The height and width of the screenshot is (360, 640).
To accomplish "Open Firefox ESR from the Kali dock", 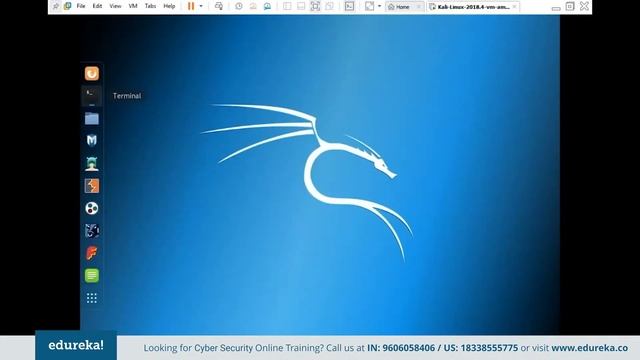I will [x=92, y=73].
